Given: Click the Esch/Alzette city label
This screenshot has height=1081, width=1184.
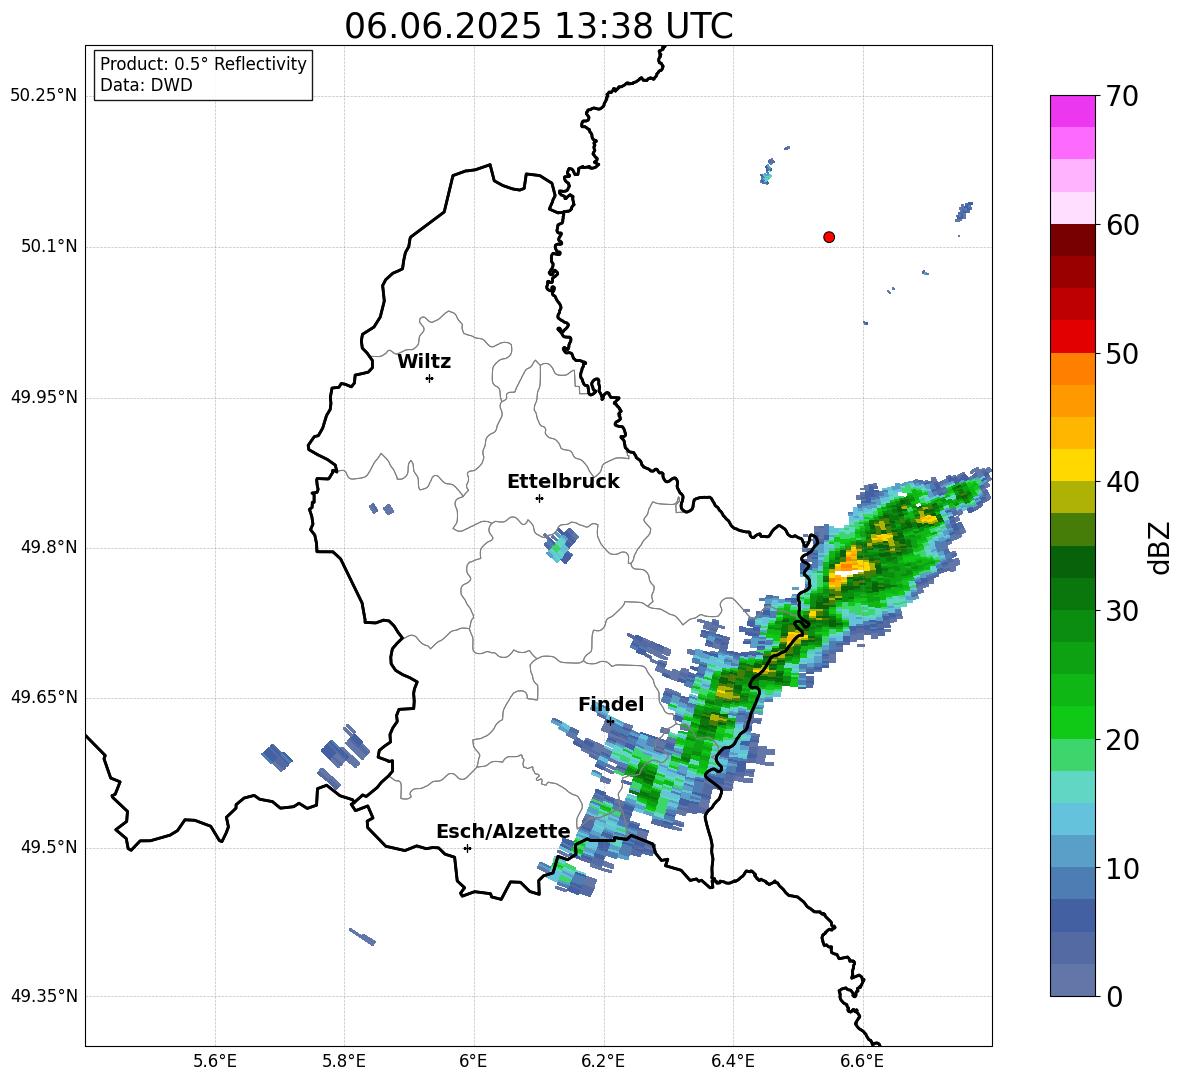Looking at the screenshot, I should (x=503, y=831).
